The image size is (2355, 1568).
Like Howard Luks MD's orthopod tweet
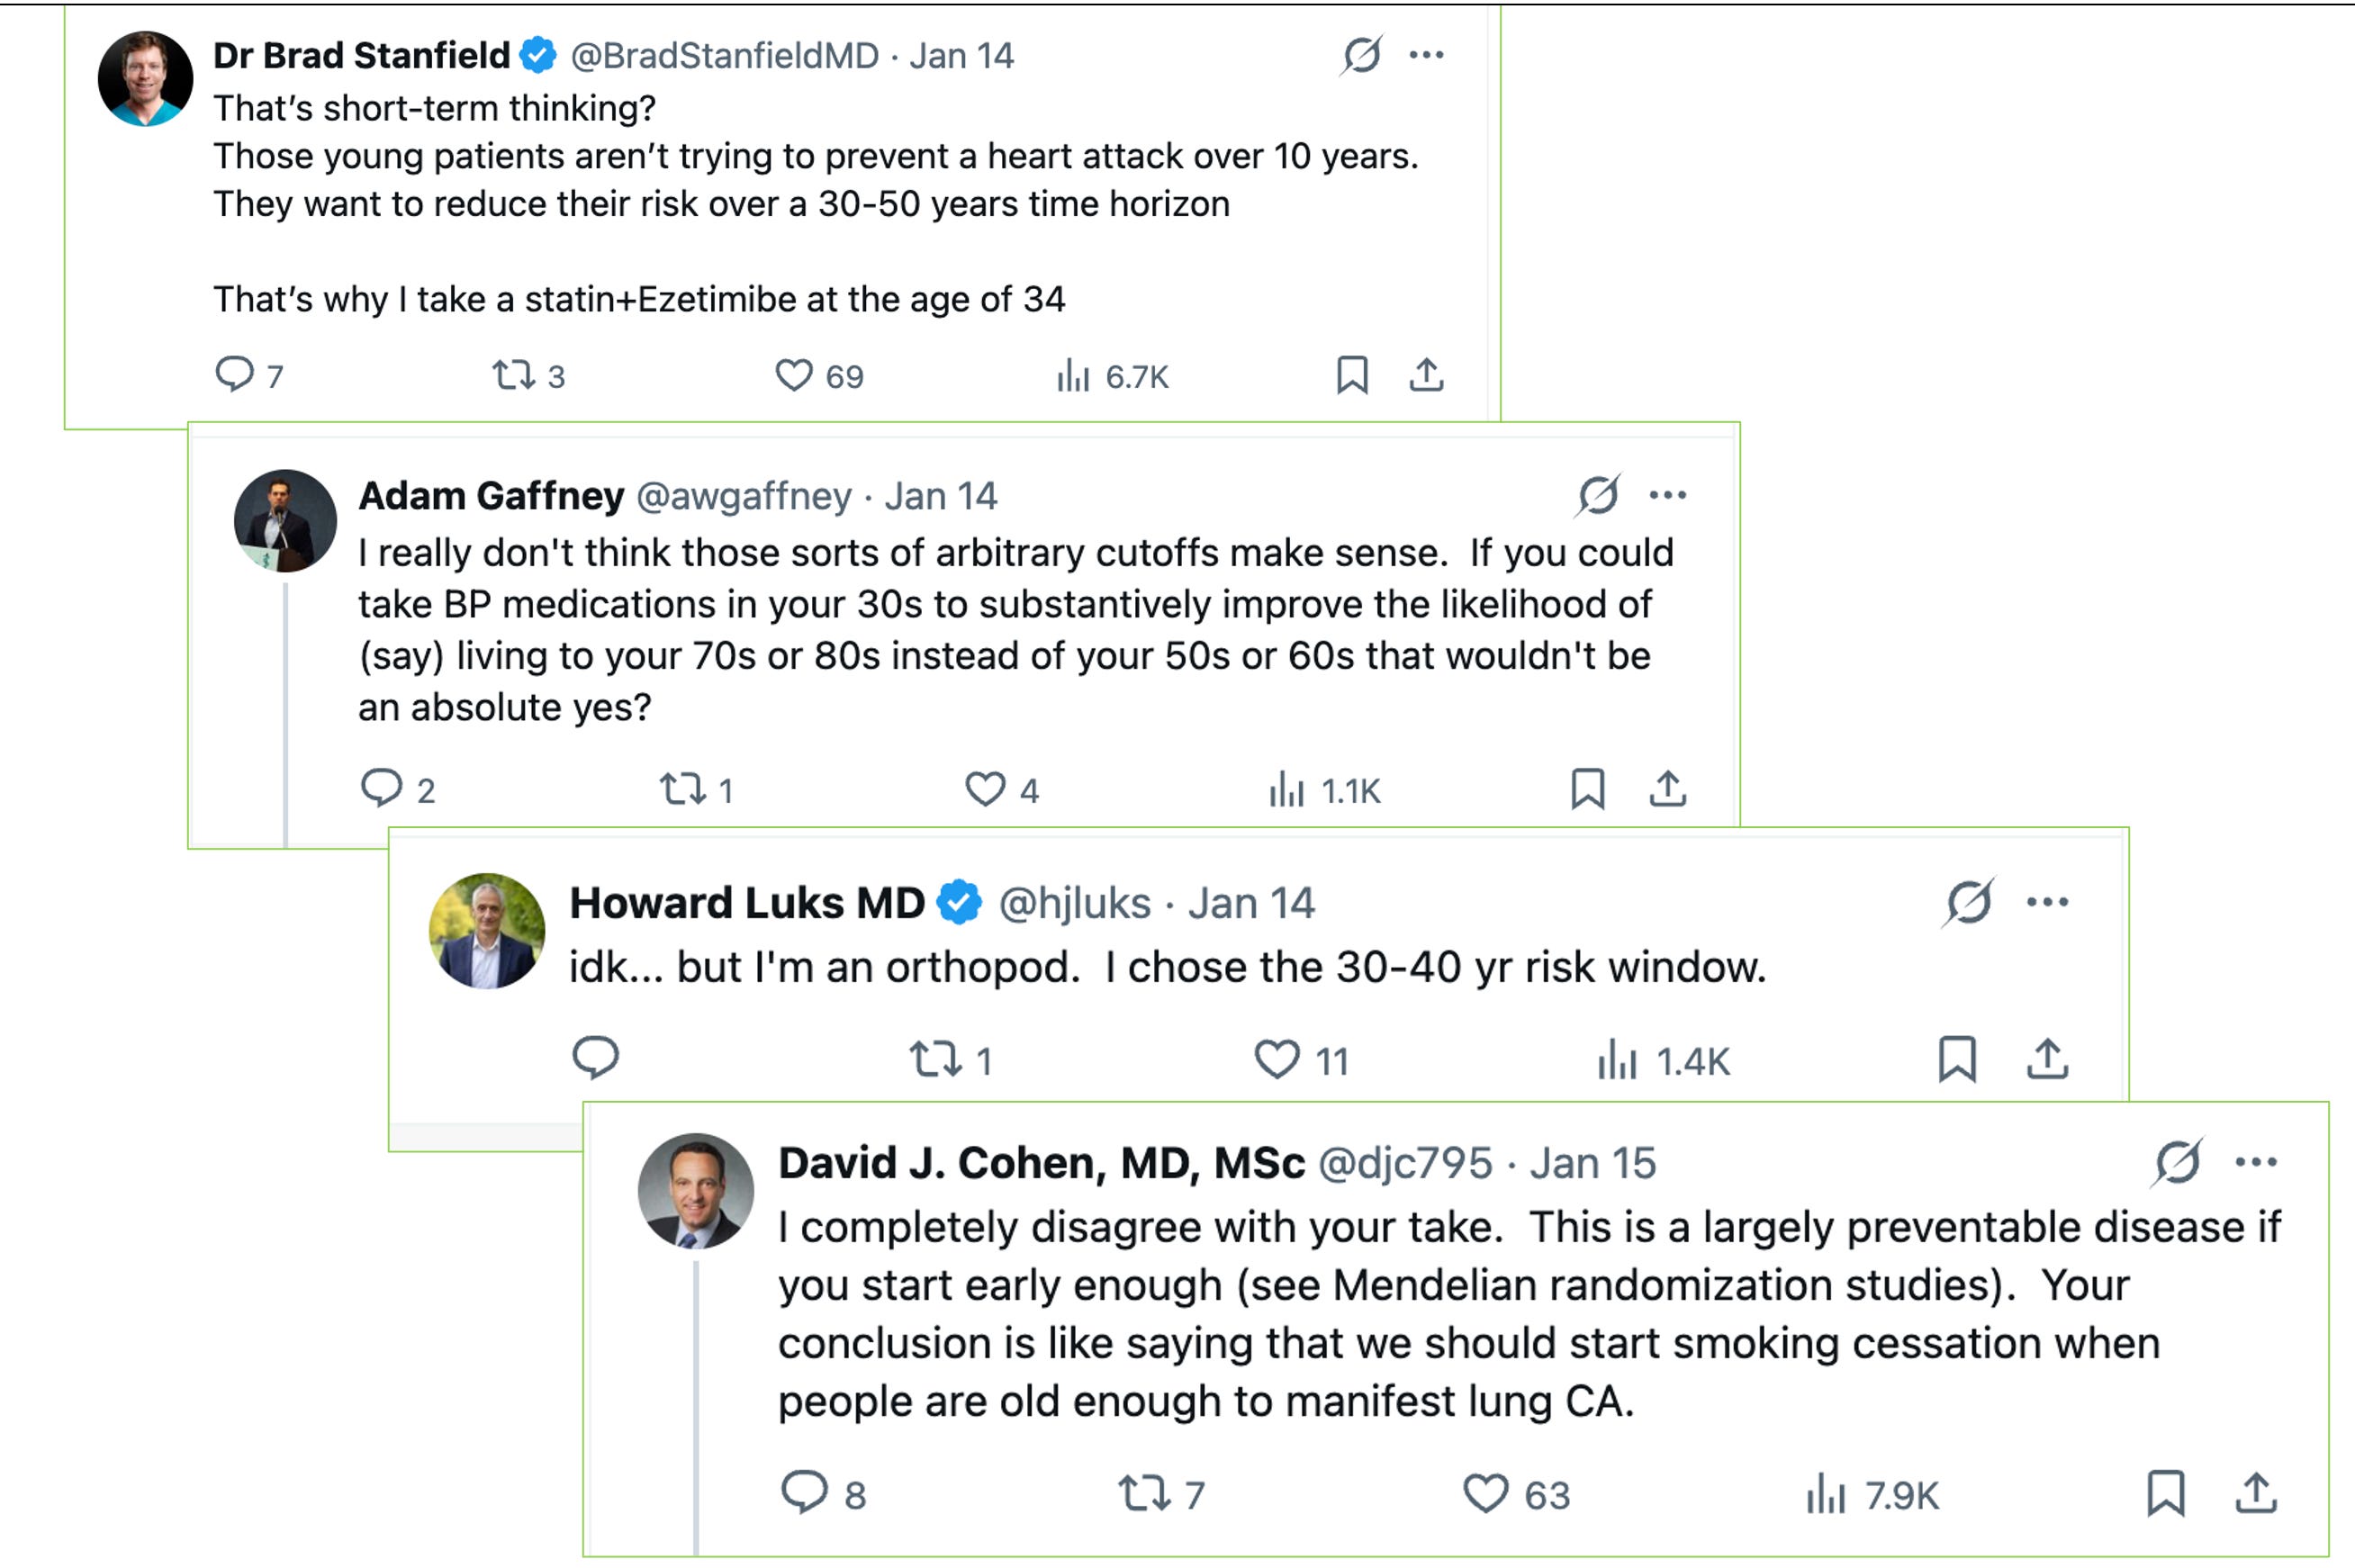1277,1059
